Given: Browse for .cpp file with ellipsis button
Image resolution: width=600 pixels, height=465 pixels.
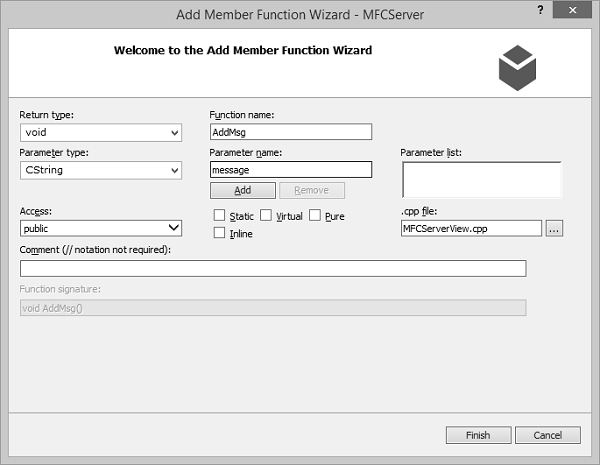Looking at the screenshot, I should 556,228.
